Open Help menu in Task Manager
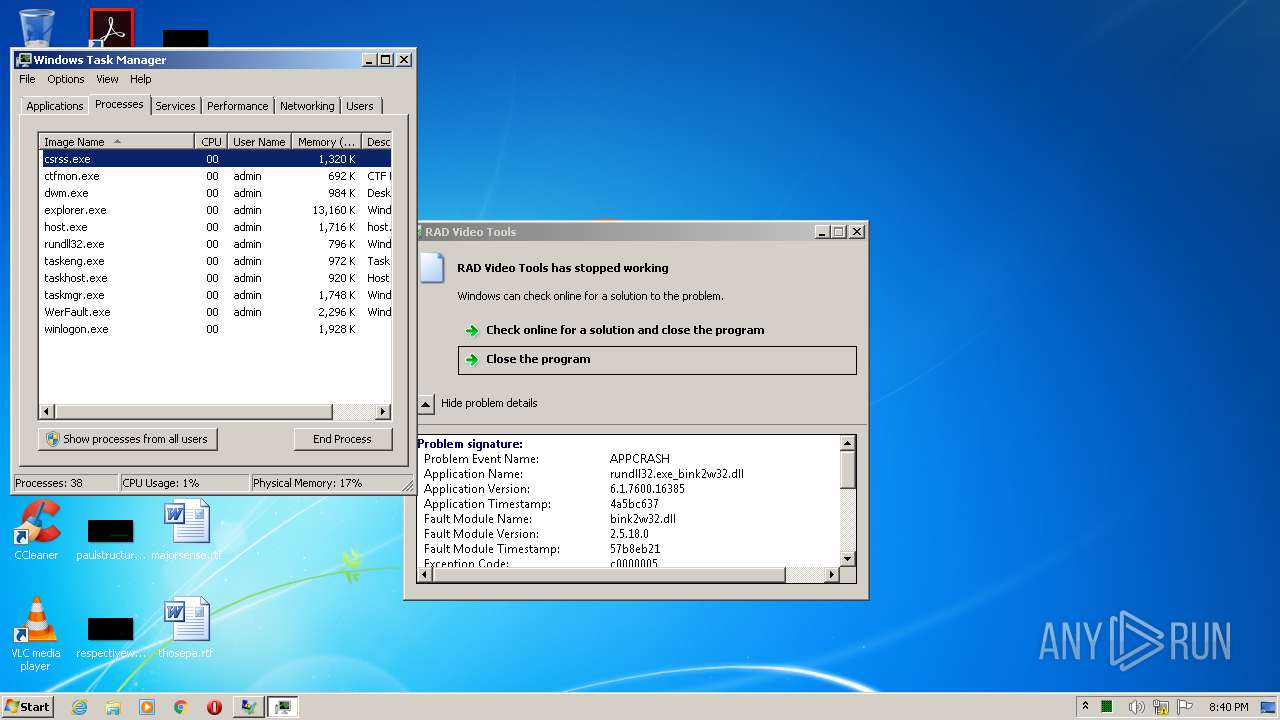This screenshot has width=1280, height=720. pyautogui.click(x=141, y=79)
